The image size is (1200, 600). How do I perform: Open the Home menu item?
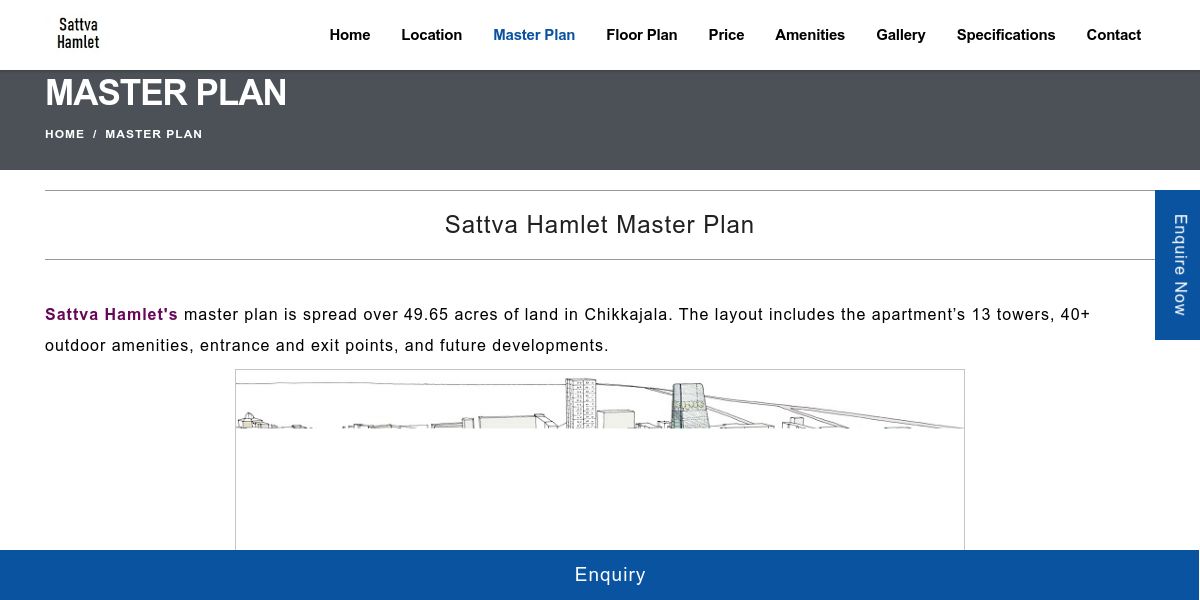(x=350, y=35)
